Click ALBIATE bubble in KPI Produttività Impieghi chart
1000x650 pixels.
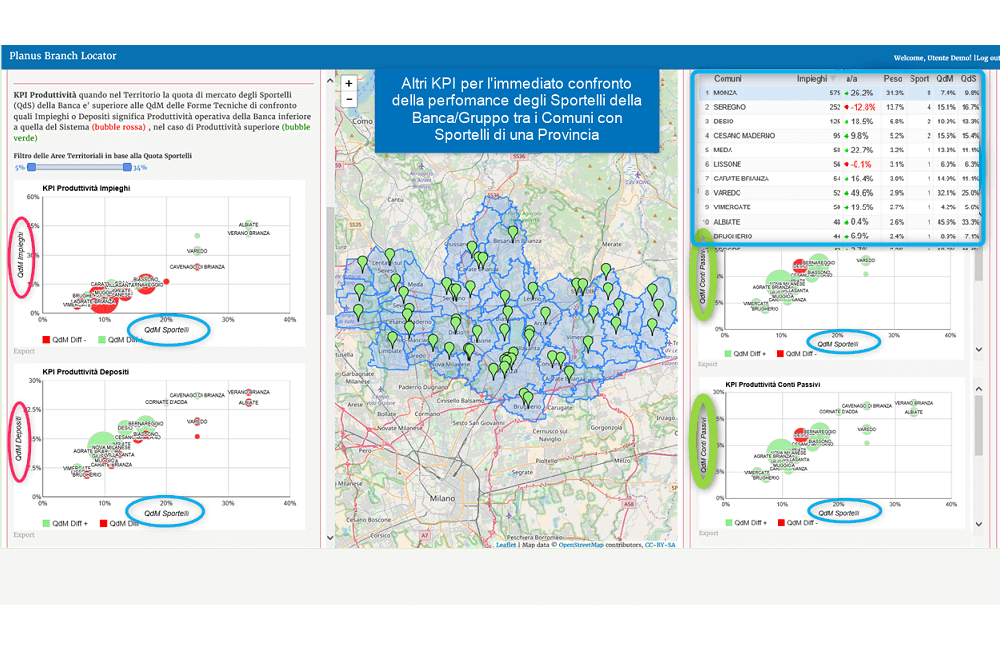(249, 225)
